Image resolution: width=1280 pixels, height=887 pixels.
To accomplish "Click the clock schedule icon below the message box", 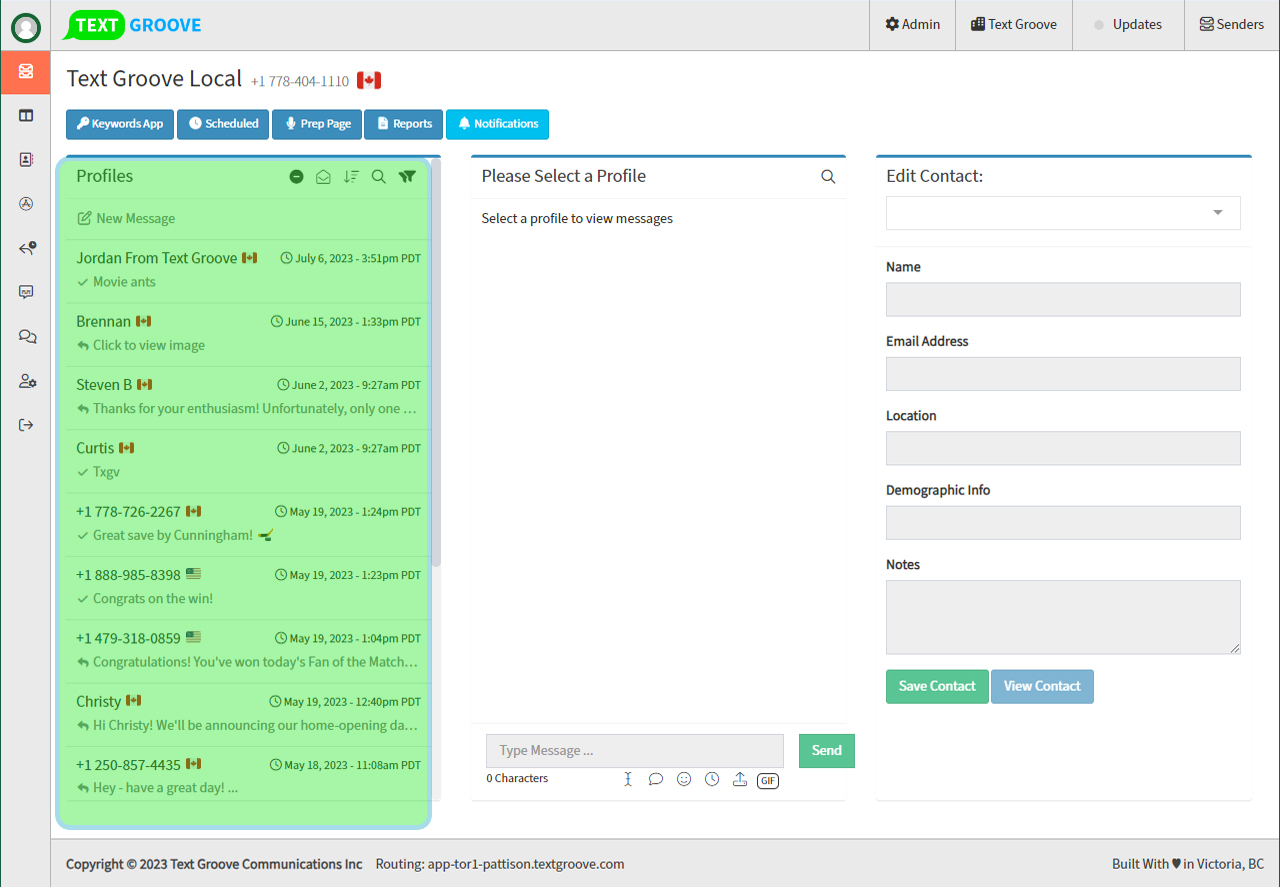I will click(x=712, y=779).
